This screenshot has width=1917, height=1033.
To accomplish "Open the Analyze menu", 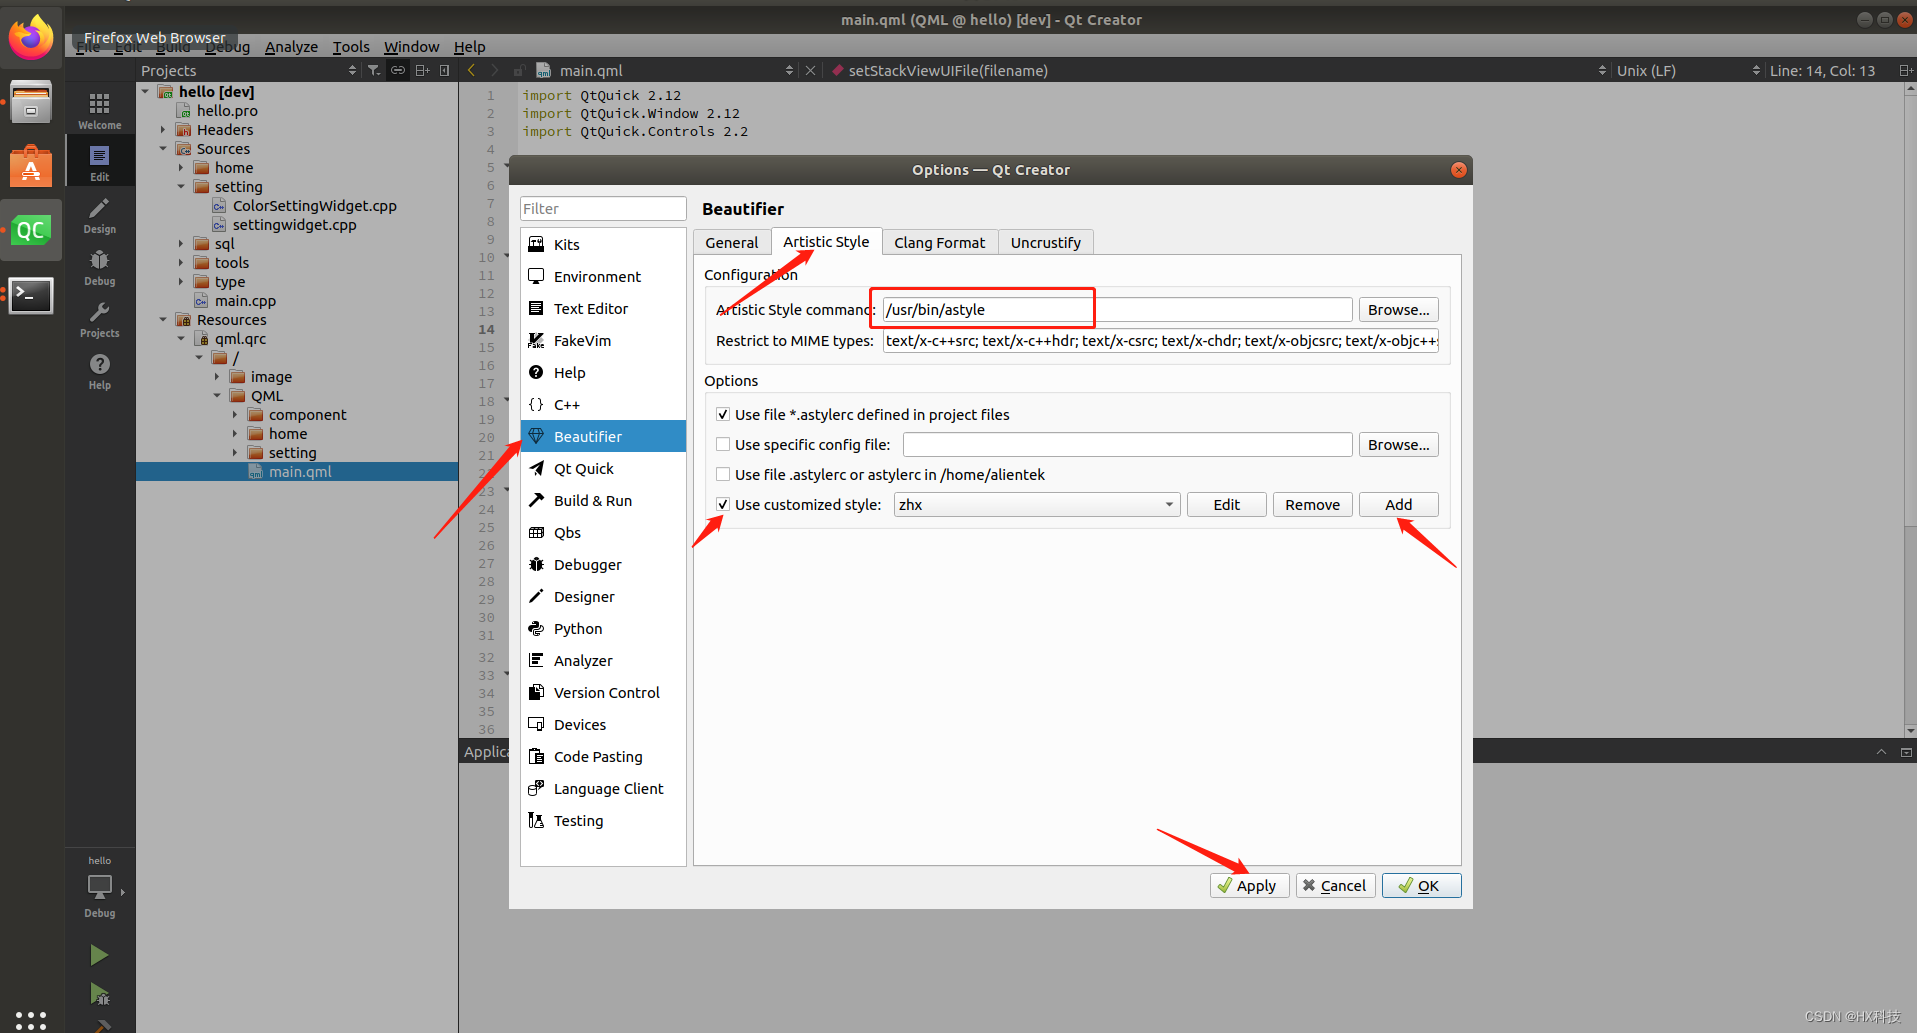I will pos(291,47).
